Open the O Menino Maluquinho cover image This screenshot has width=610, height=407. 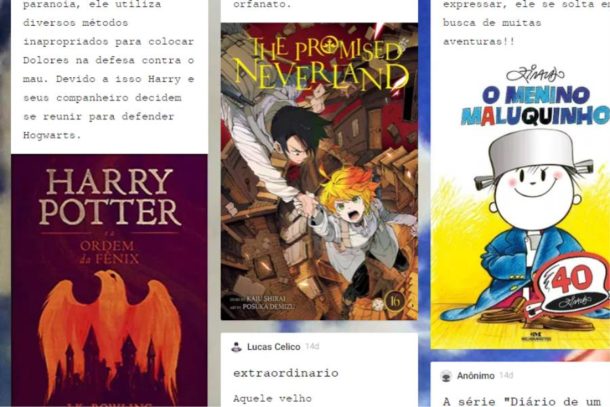[520, 204]
